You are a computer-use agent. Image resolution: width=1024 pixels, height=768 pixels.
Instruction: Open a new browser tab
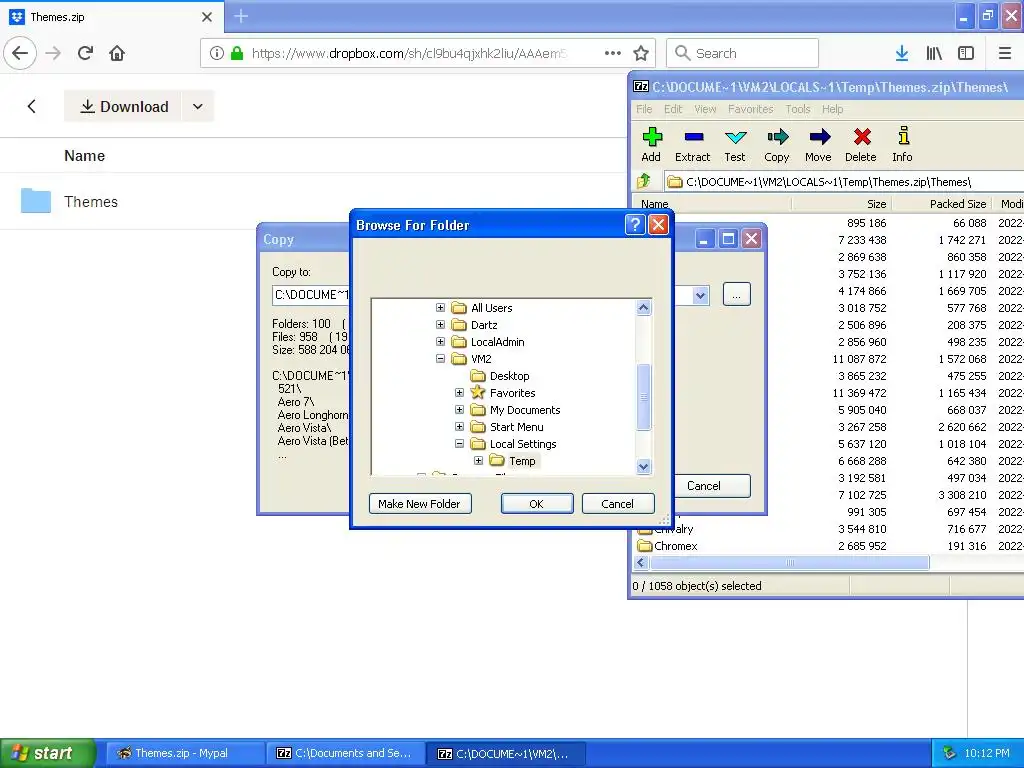pyautogui.click(x=241, y=16)
